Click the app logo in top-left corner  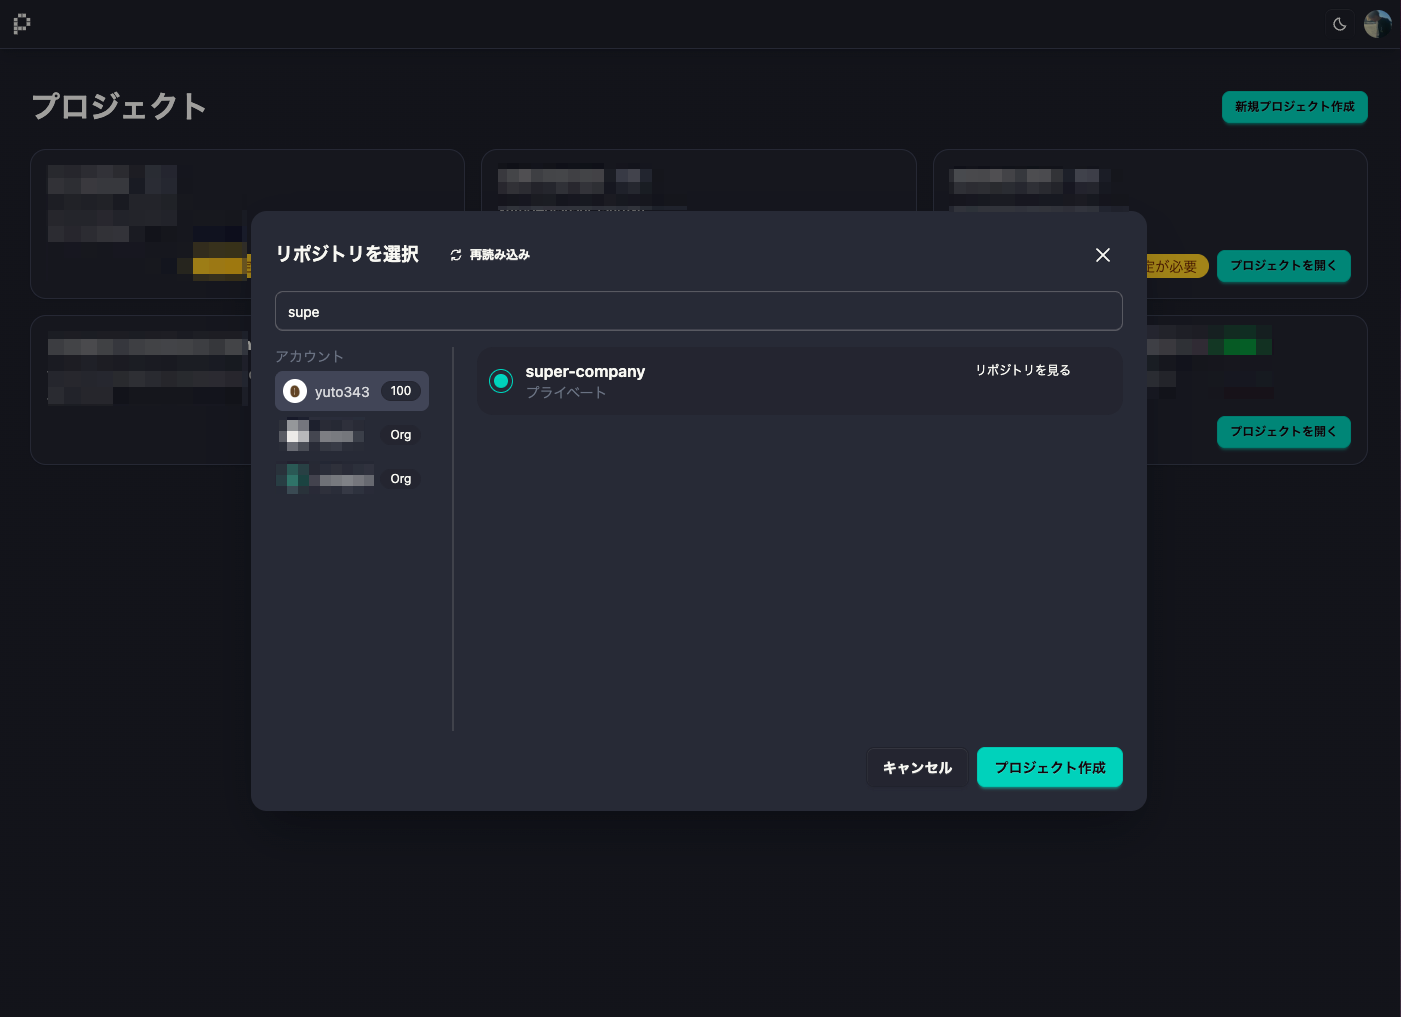tap(22, 24)
